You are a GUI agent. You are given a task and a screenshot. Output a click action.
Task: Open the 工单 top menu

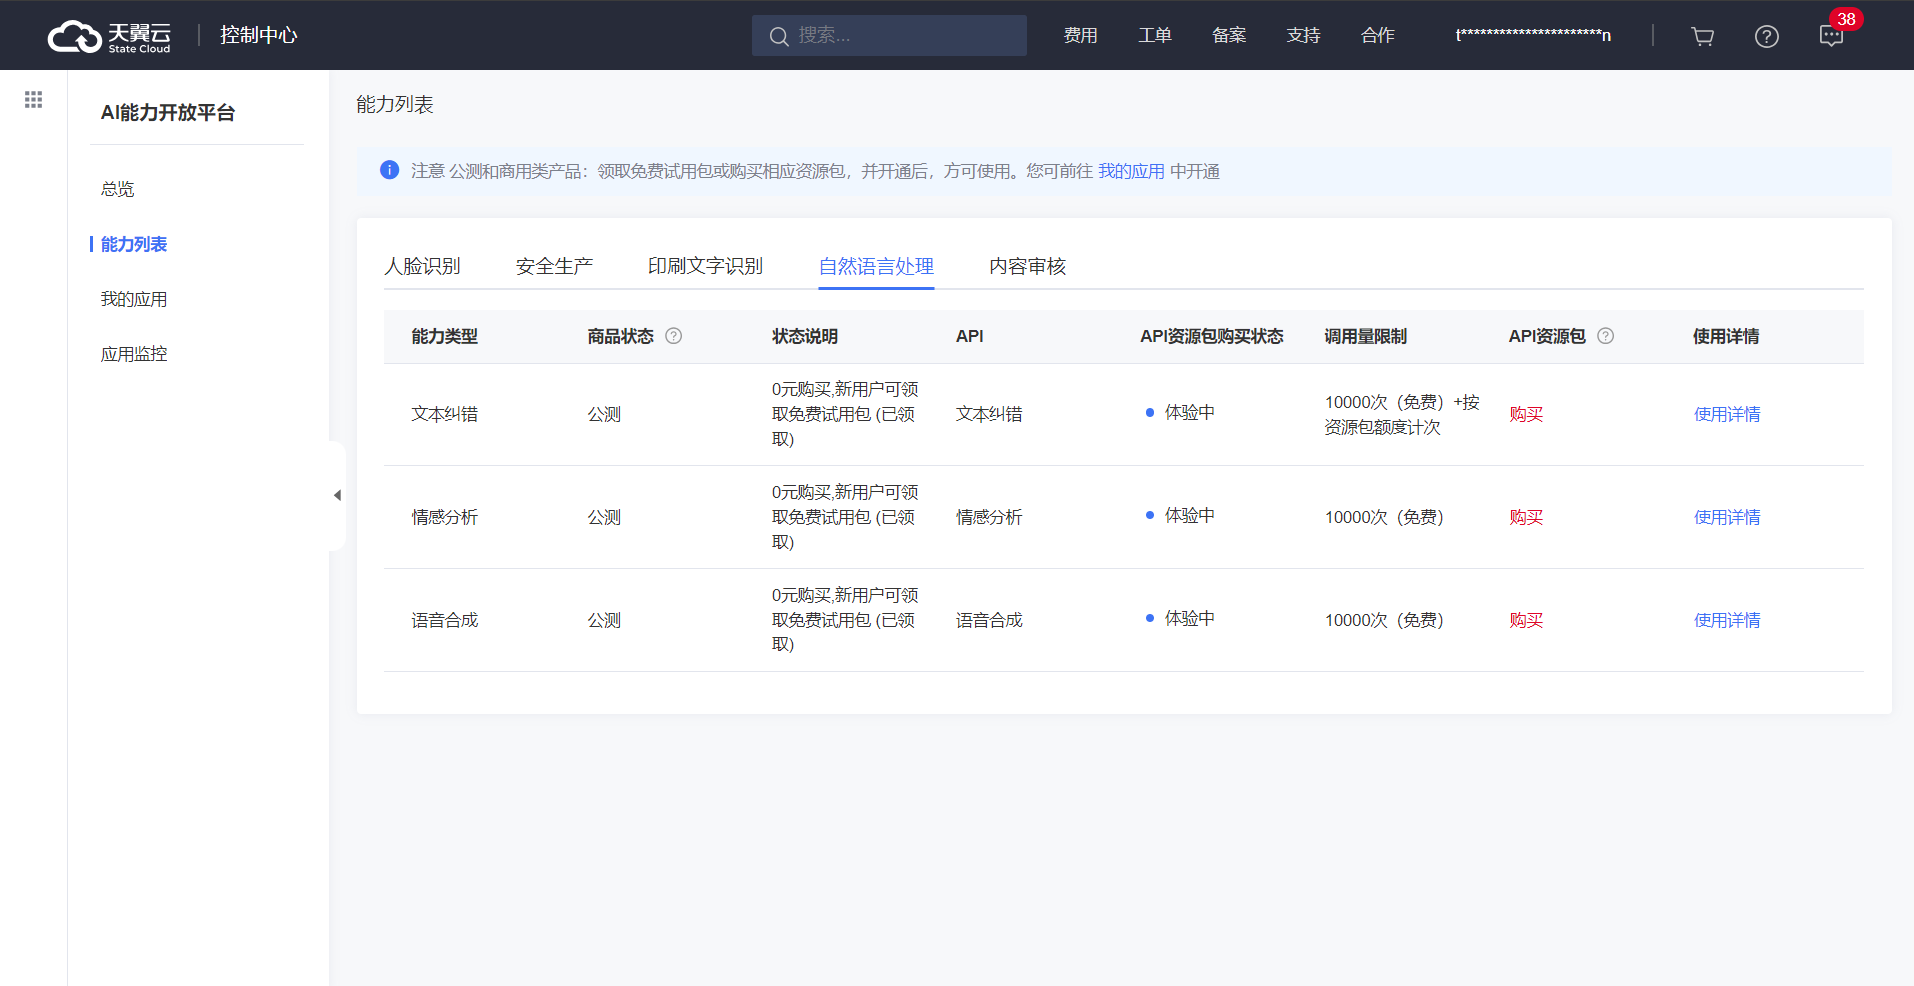pos(1155,36)
